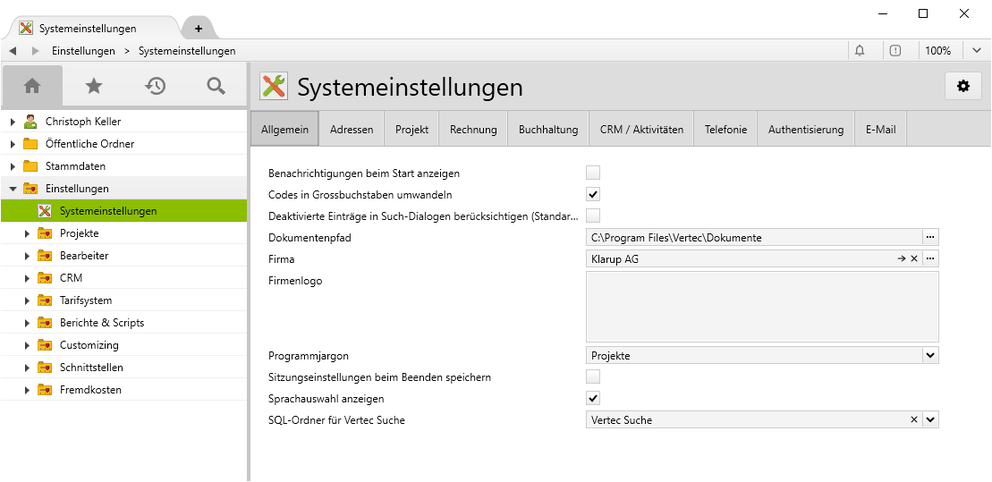Click into the Dokumentenpfad field
This screenshot has width=992, height=482.
pyautogui.click(x=753, y=237)
